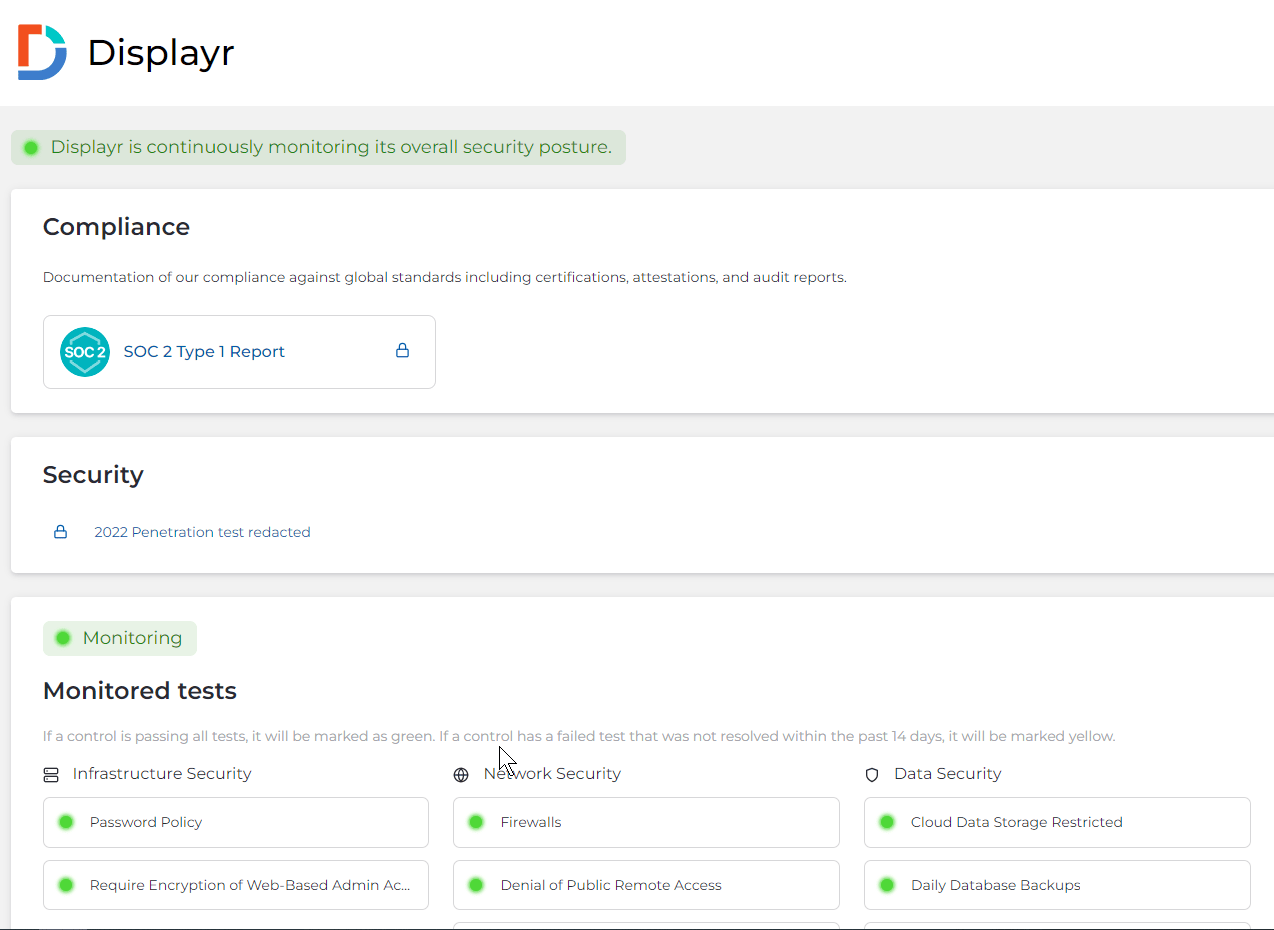The height and width of the screenshot is (930, 1274).
Task: Click lock icon on SOC 2 report card
Action: 402,351
